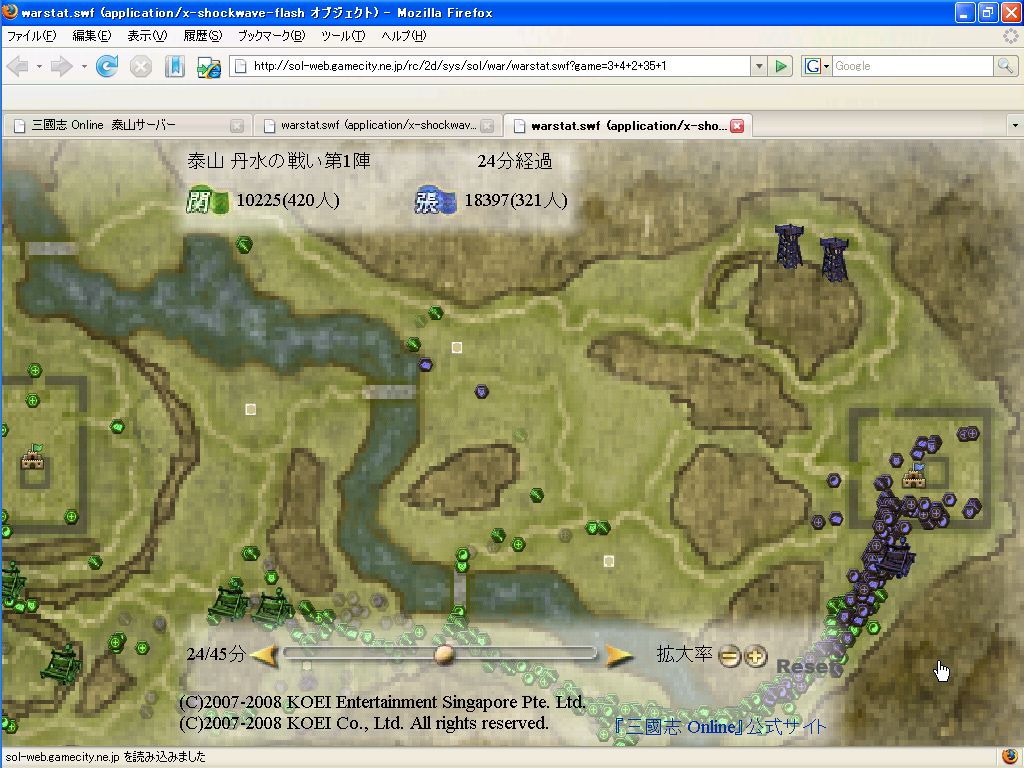Open the 編集(E) menu
The height and width of the screenshot is (768, 1024).
[x=91, y=36]
